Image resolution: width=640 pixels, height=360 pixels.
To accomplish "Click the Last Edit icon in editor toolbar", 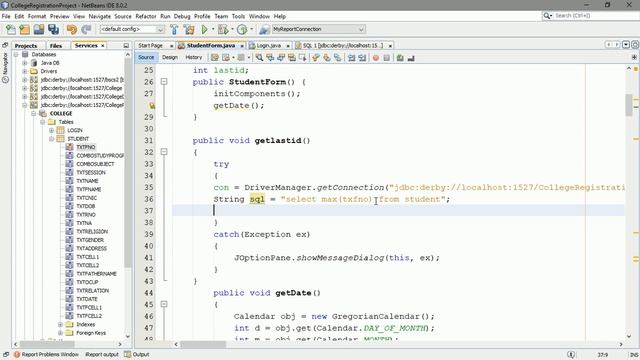I will (215, 58).
